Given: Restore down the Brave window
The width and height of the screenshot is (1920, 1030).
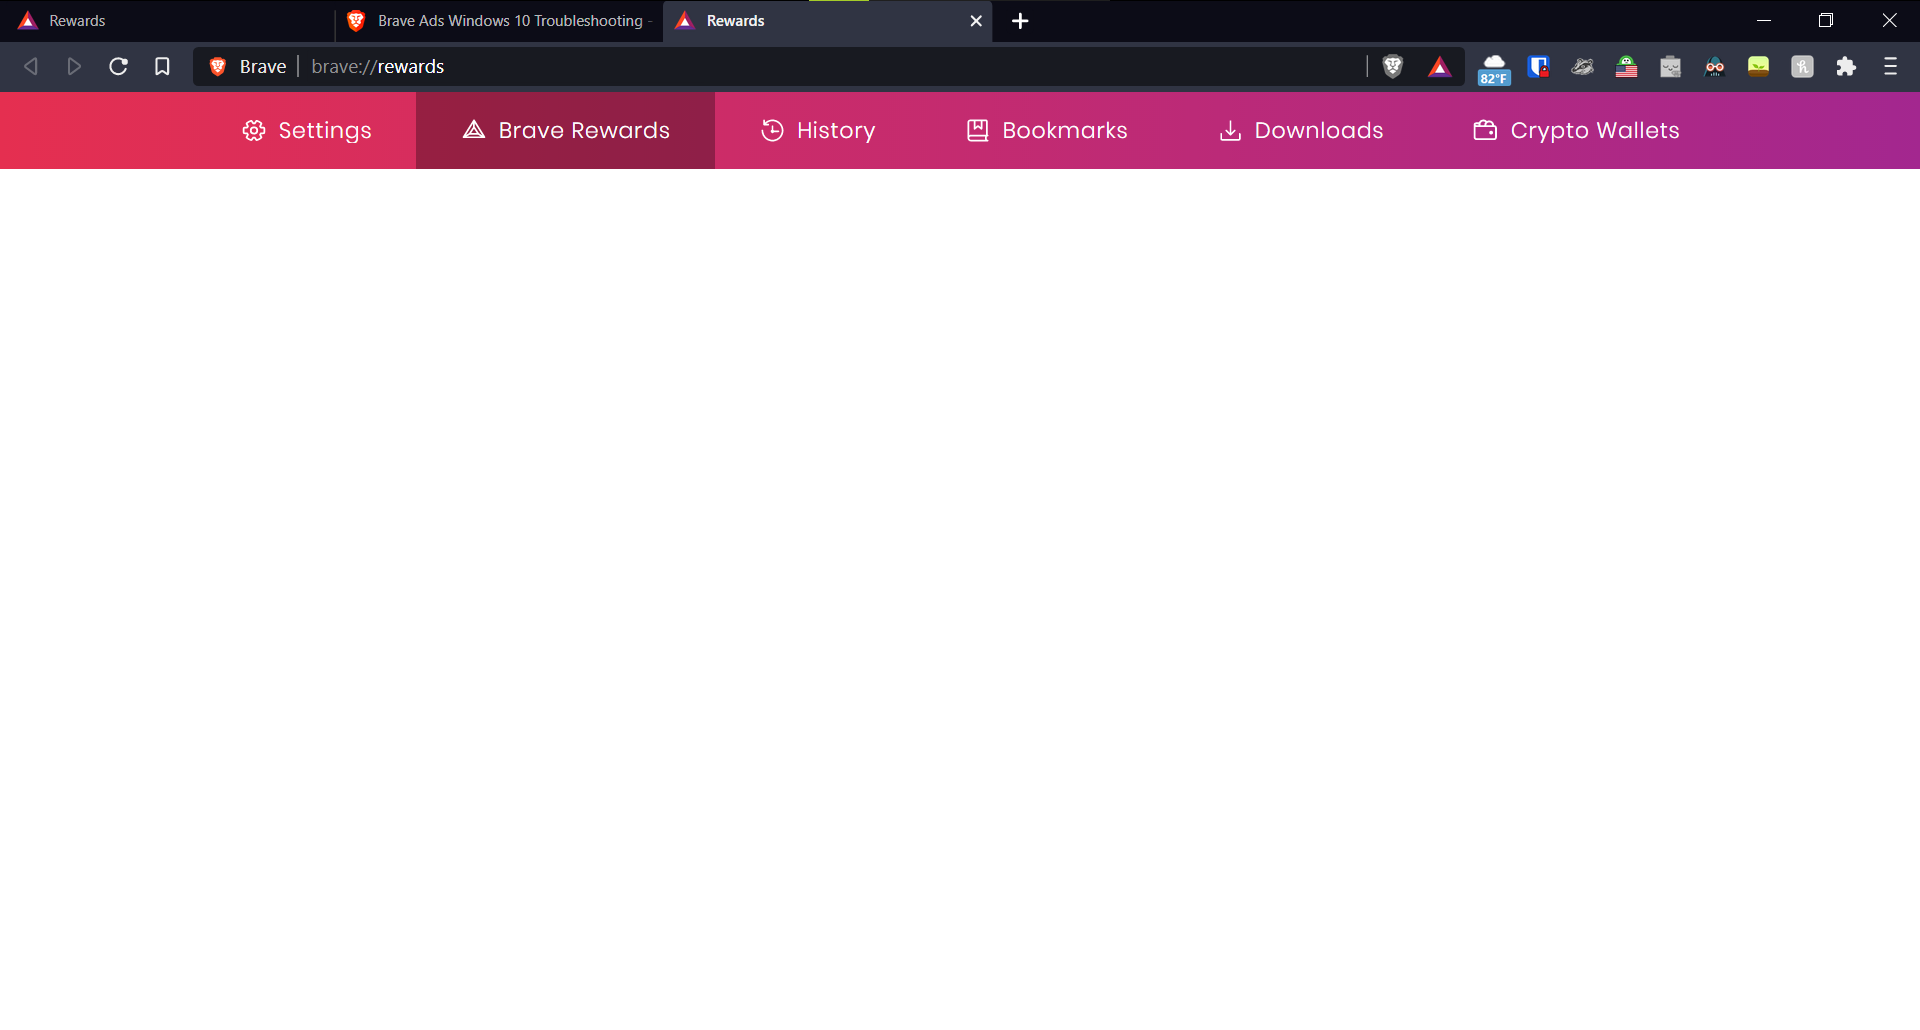Looking at the screenshot, I should [1826, 21].
